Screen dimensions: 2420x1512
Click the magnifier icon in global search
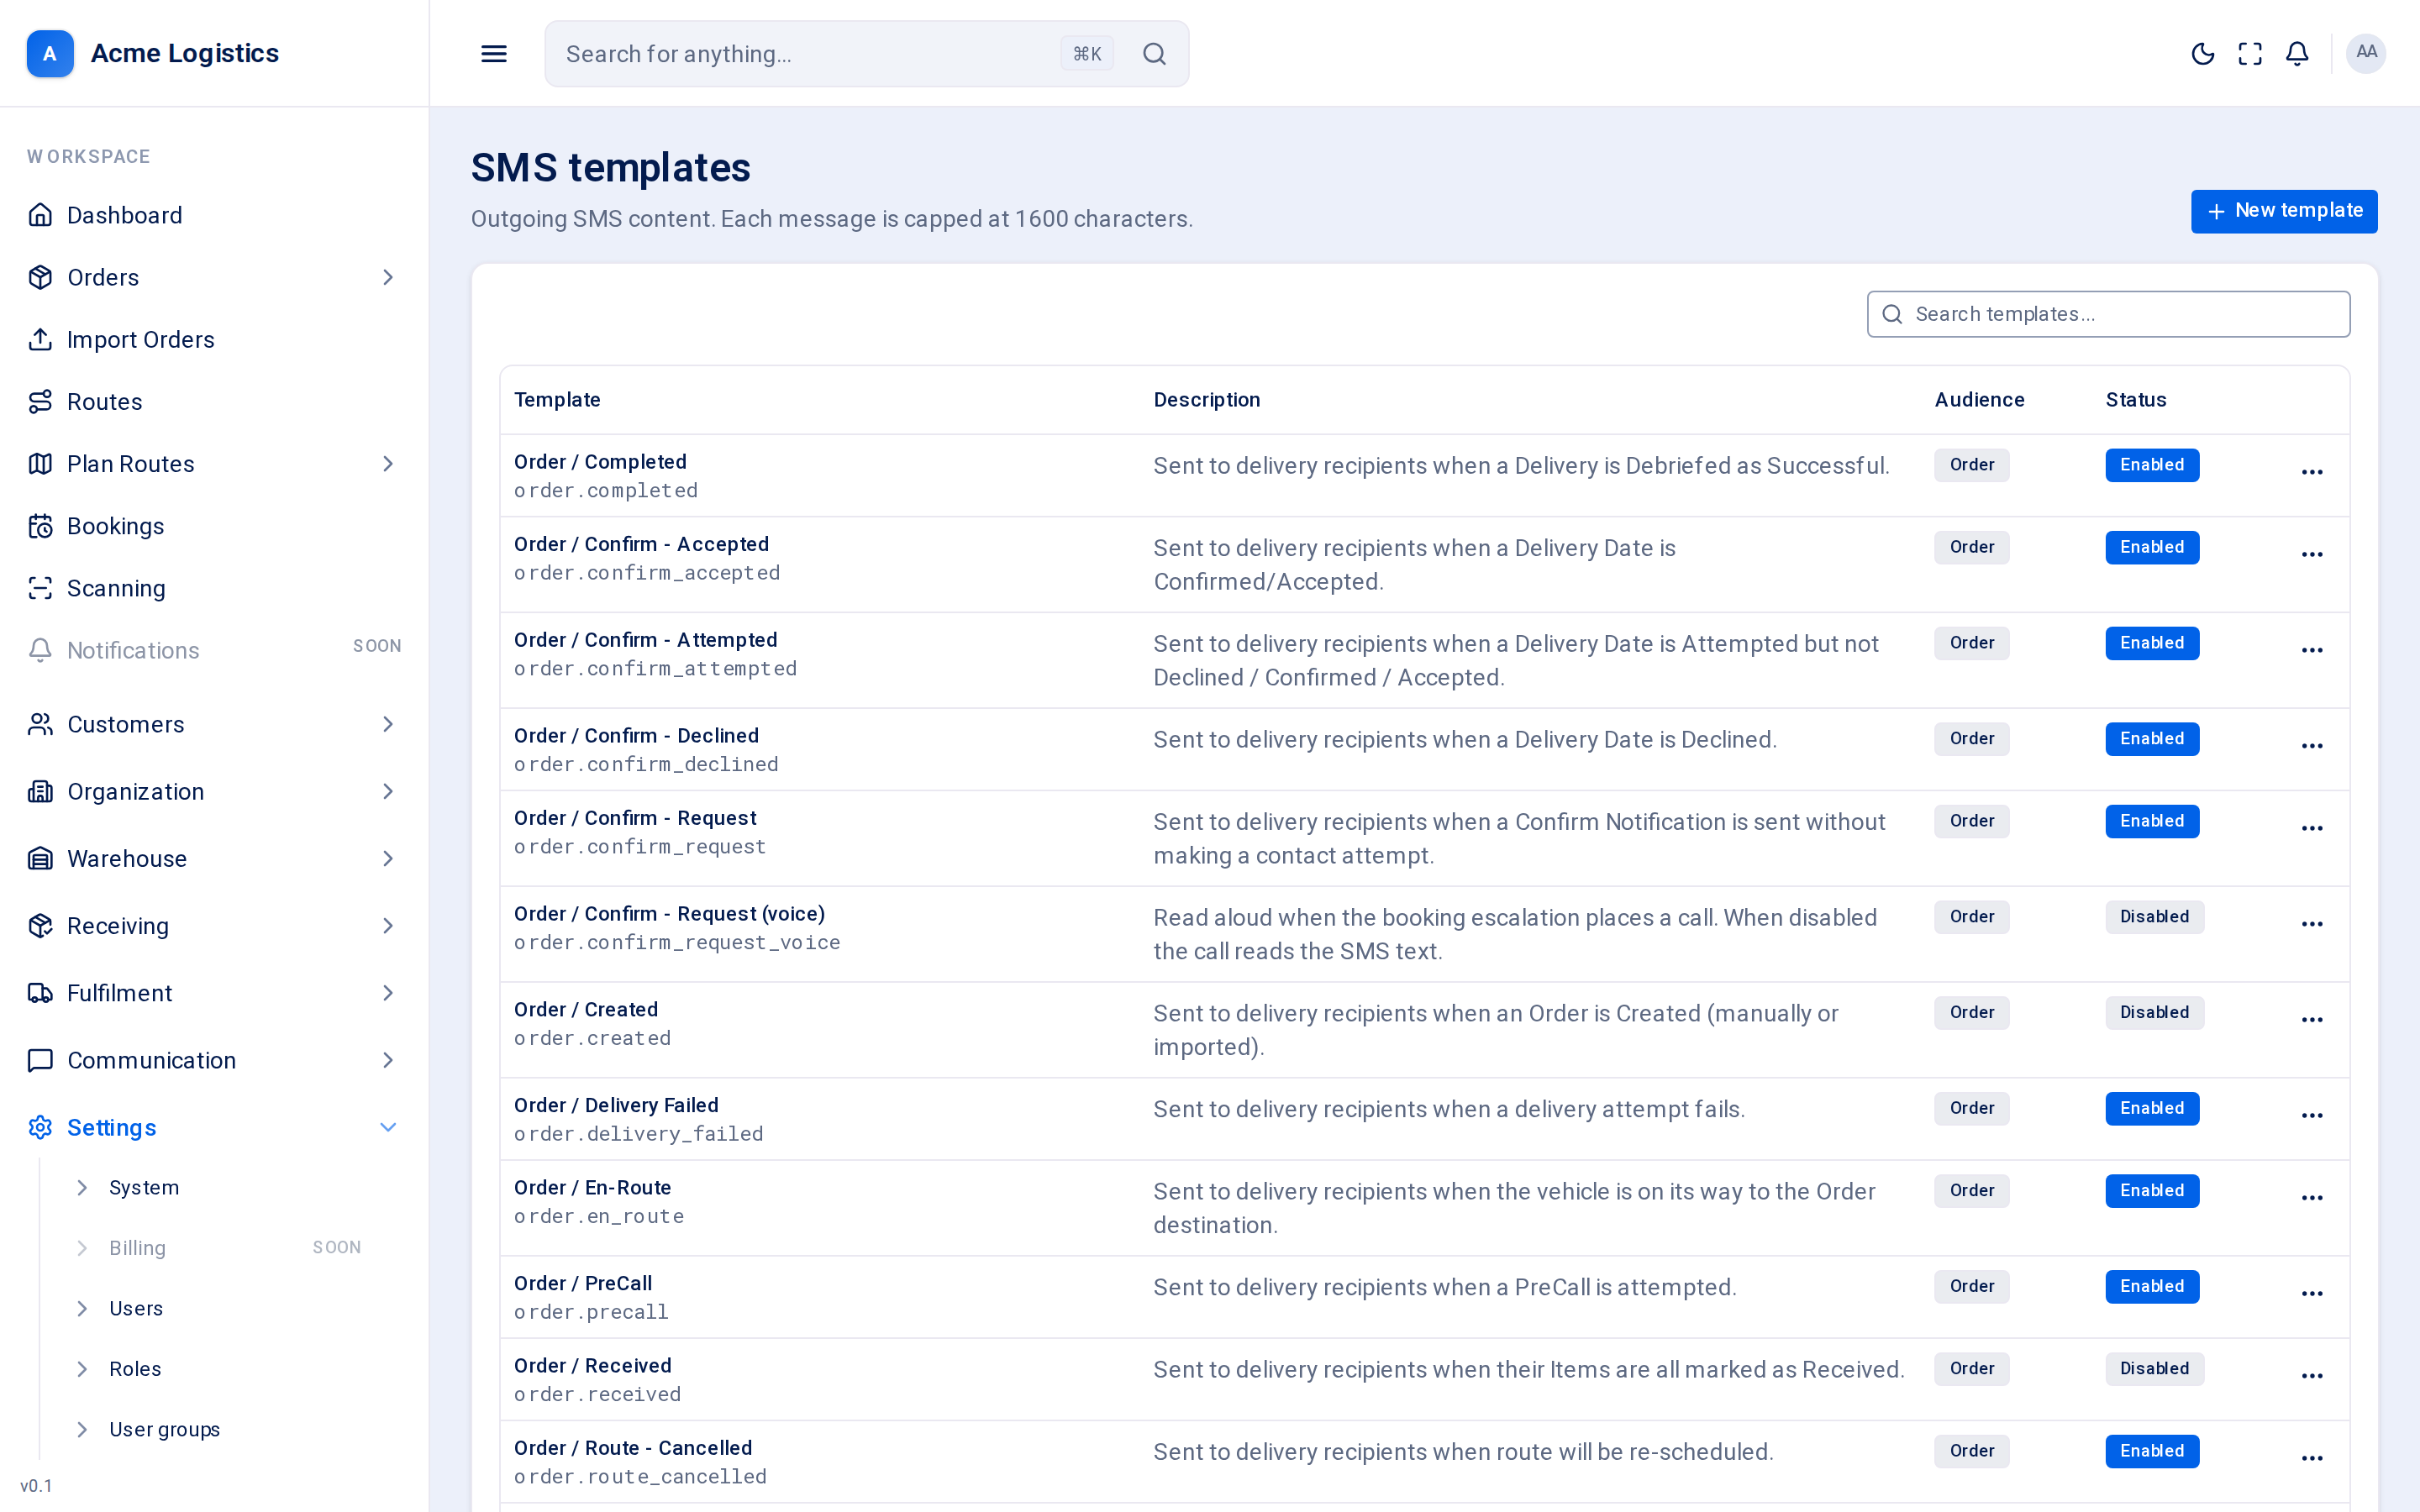1154,54
